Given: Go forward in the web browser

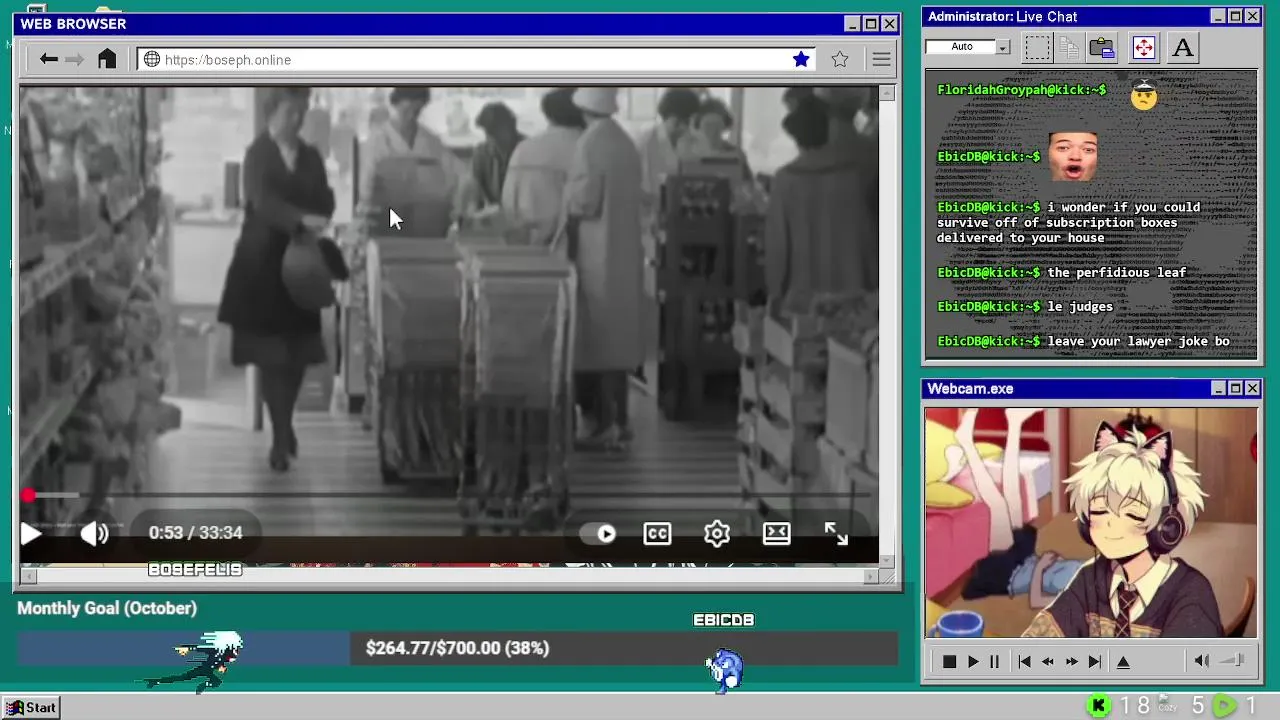Looking at the screenshot, I should [x=75, y=60].
